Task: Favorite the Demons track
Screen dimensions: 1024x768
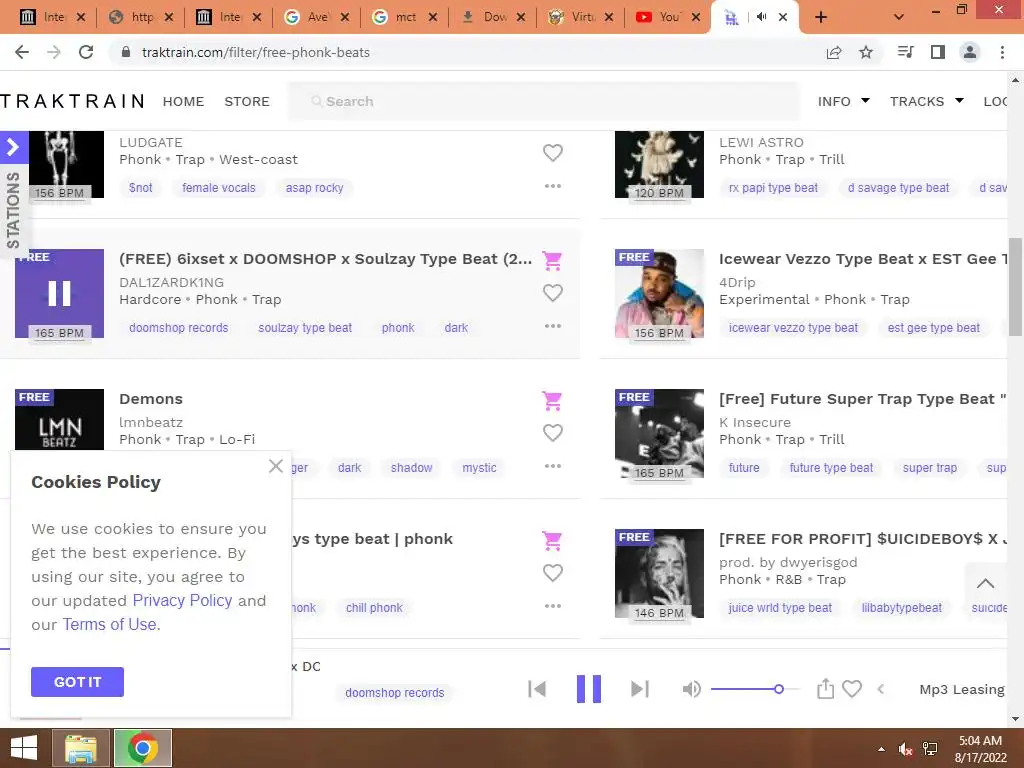Action: pos(552,432)
